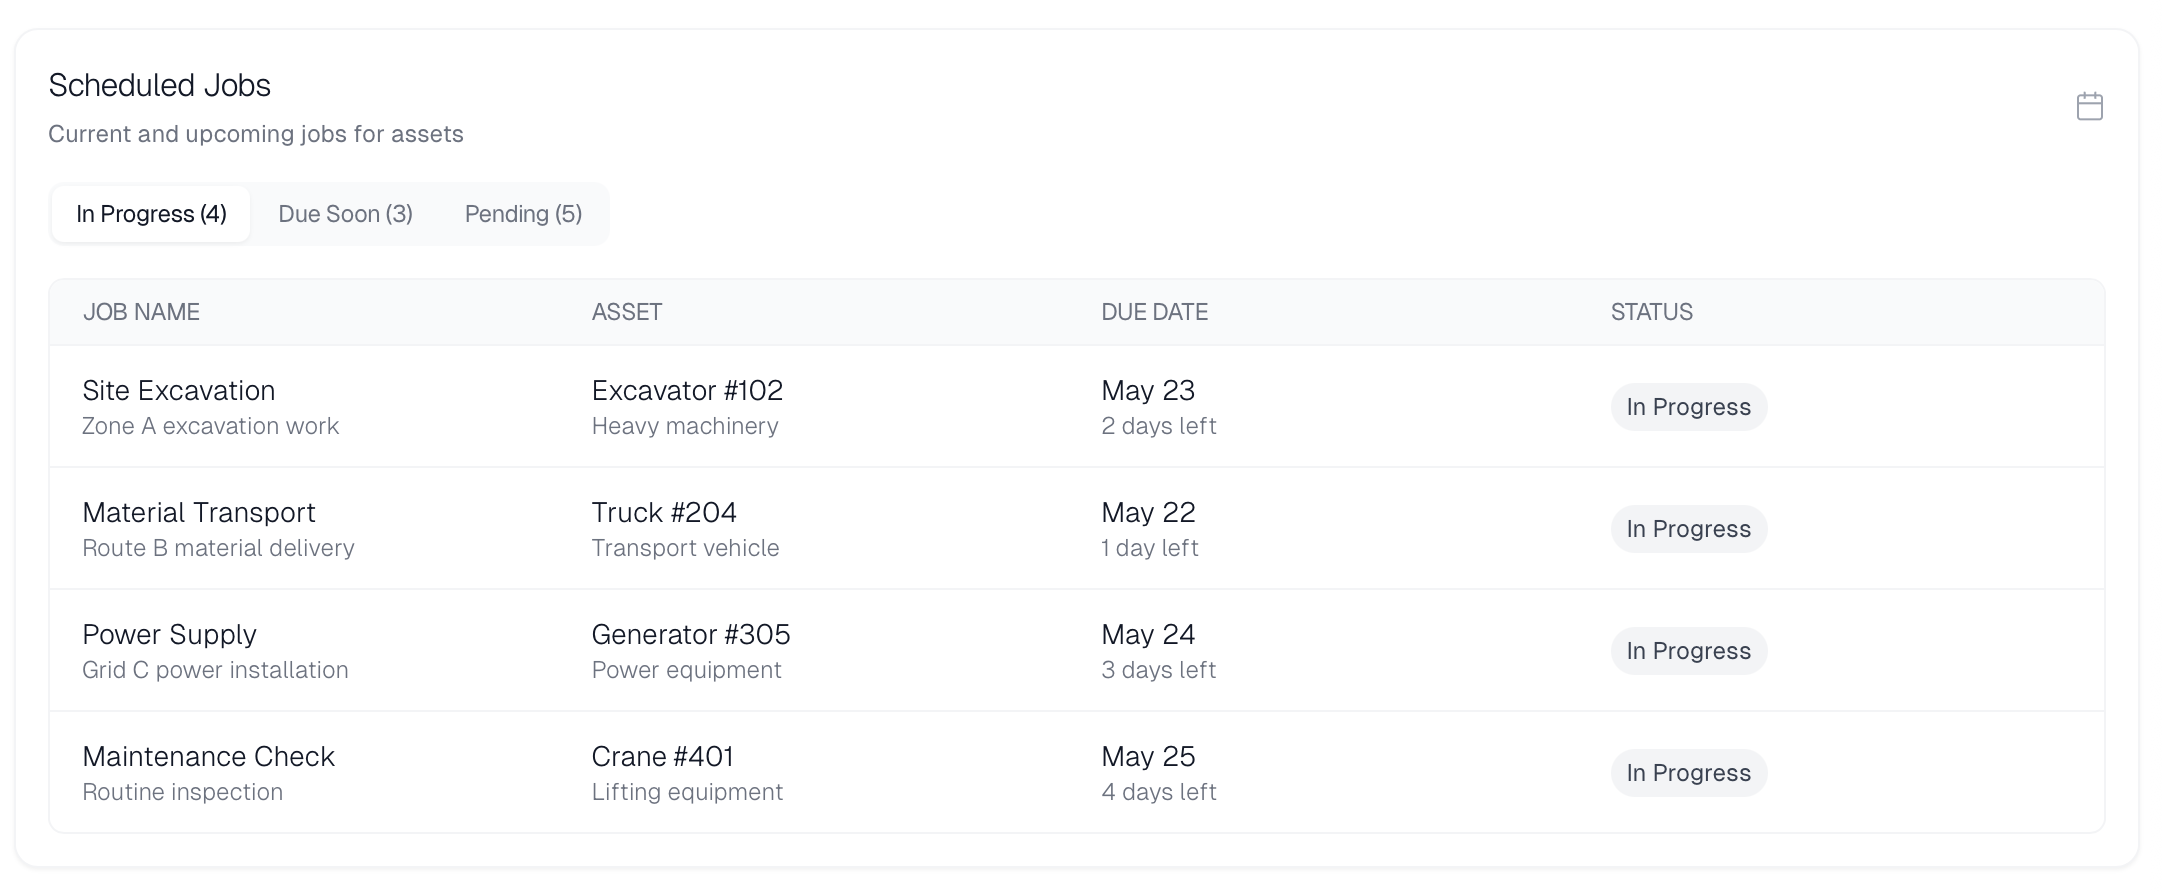Click the '3 days left' text
The width and height of the screenshot is (2162, 892).
1159,670
